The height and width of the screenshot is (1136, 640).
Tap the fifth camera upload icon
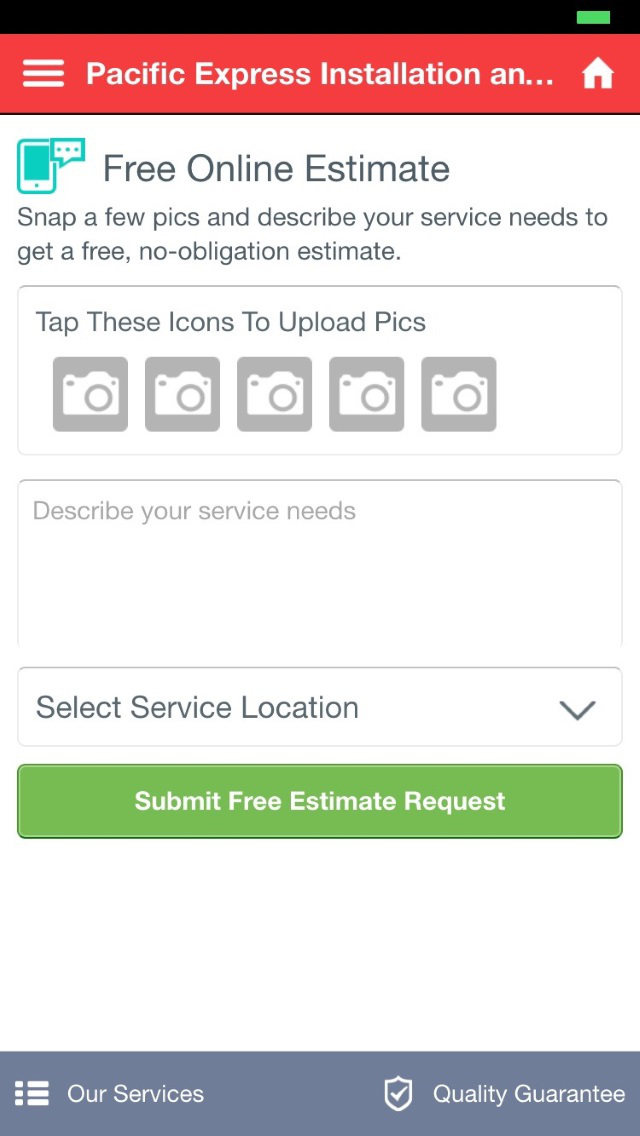458,394
